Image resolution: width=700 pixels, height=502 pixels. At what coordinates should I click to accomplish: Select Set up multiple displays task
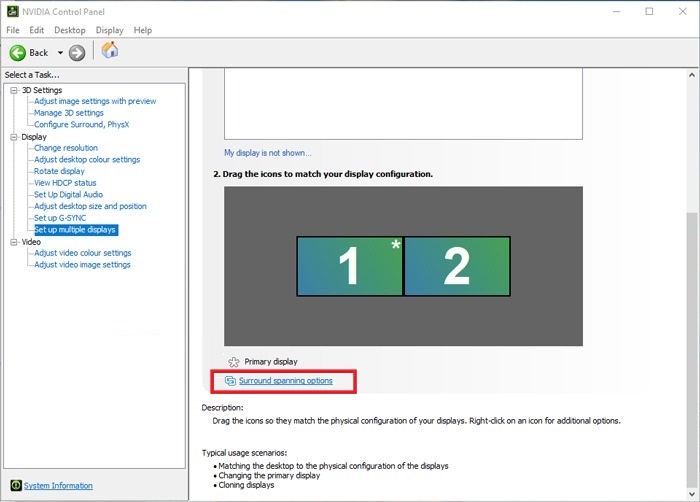[x=76, y=230]
